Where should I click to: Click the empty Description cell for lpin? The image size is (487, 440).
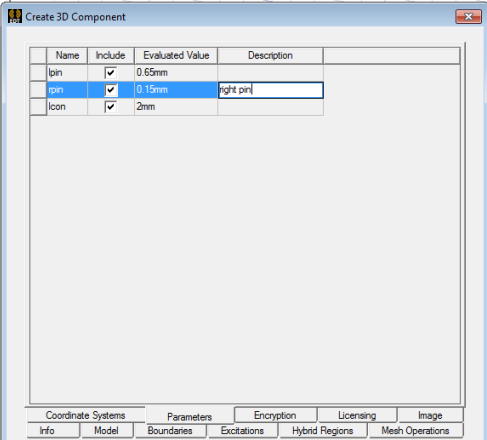coord(270,73)
